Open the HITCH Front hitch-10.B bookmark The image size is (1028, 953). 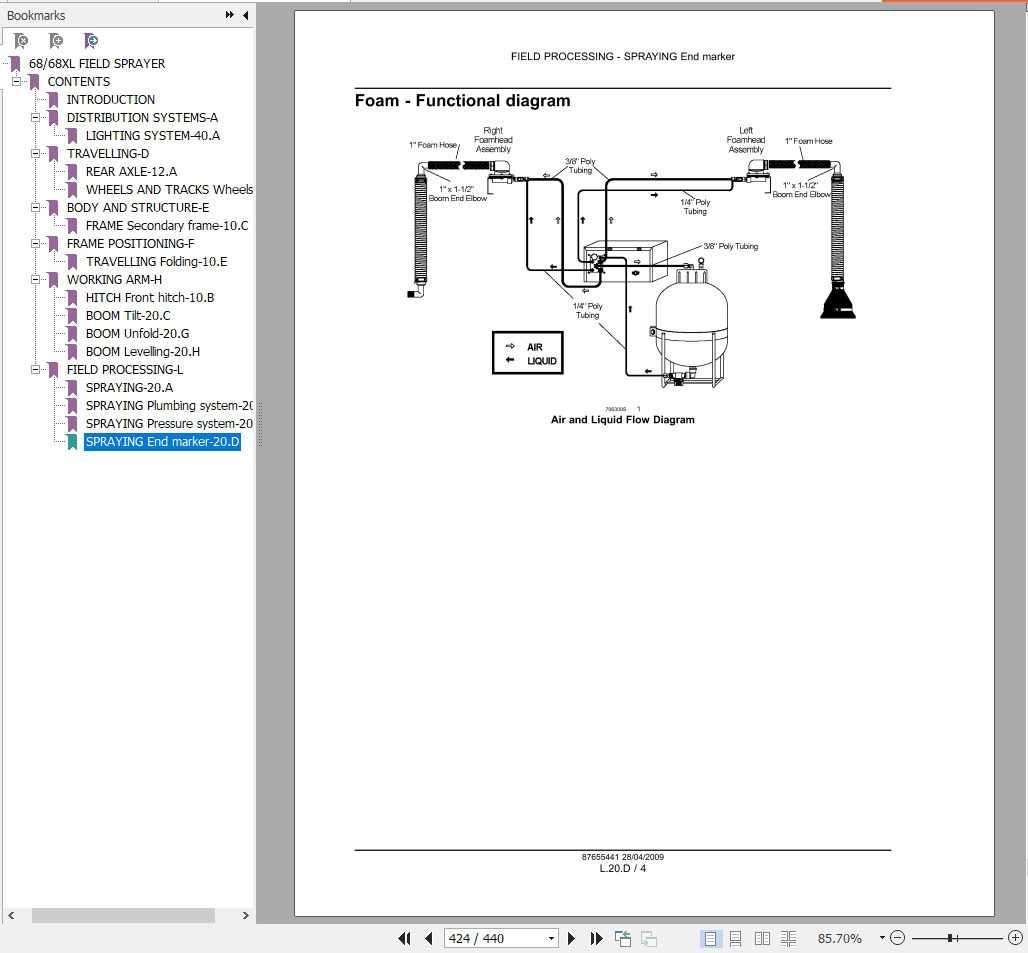[150, 298]
